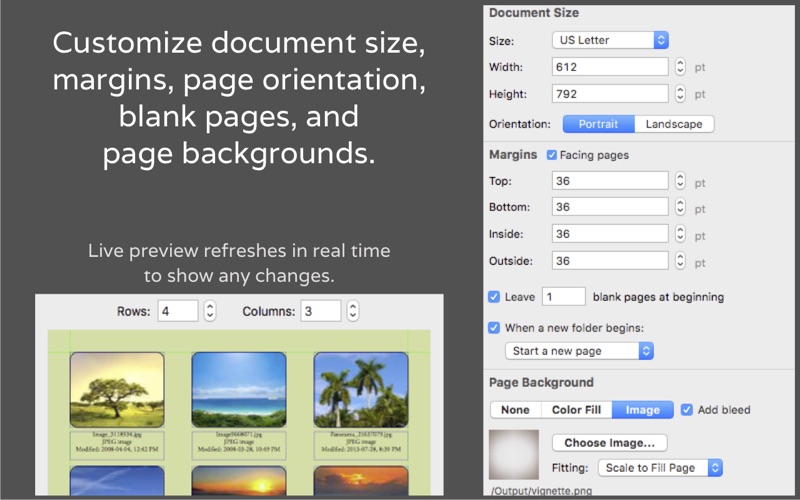Click the Width field showing 612

pos(610,67)
